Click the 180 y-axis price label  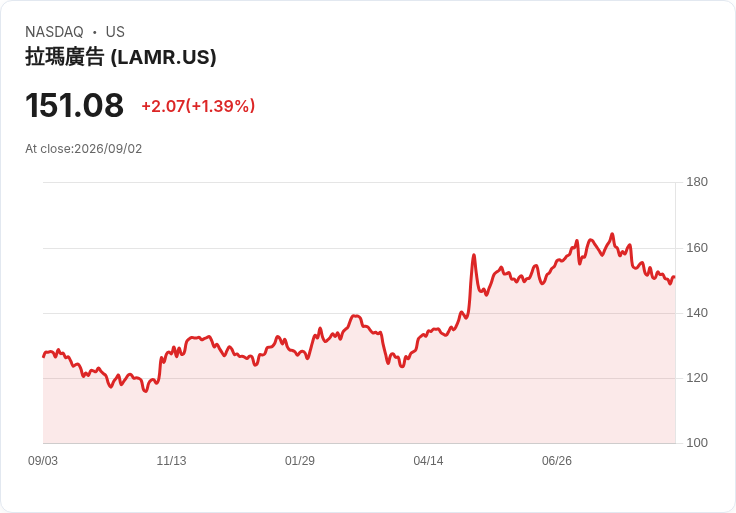tap(697, 182)
